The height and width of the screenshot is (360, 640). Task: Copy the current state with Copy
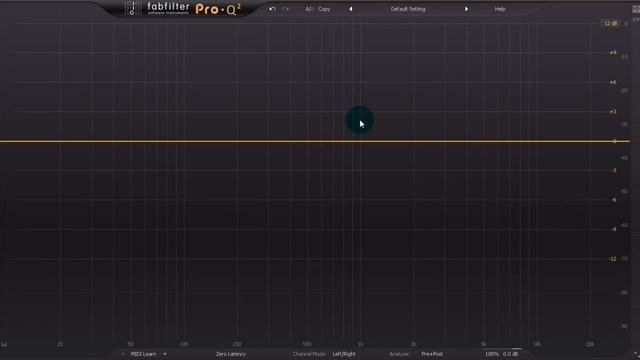324,9
